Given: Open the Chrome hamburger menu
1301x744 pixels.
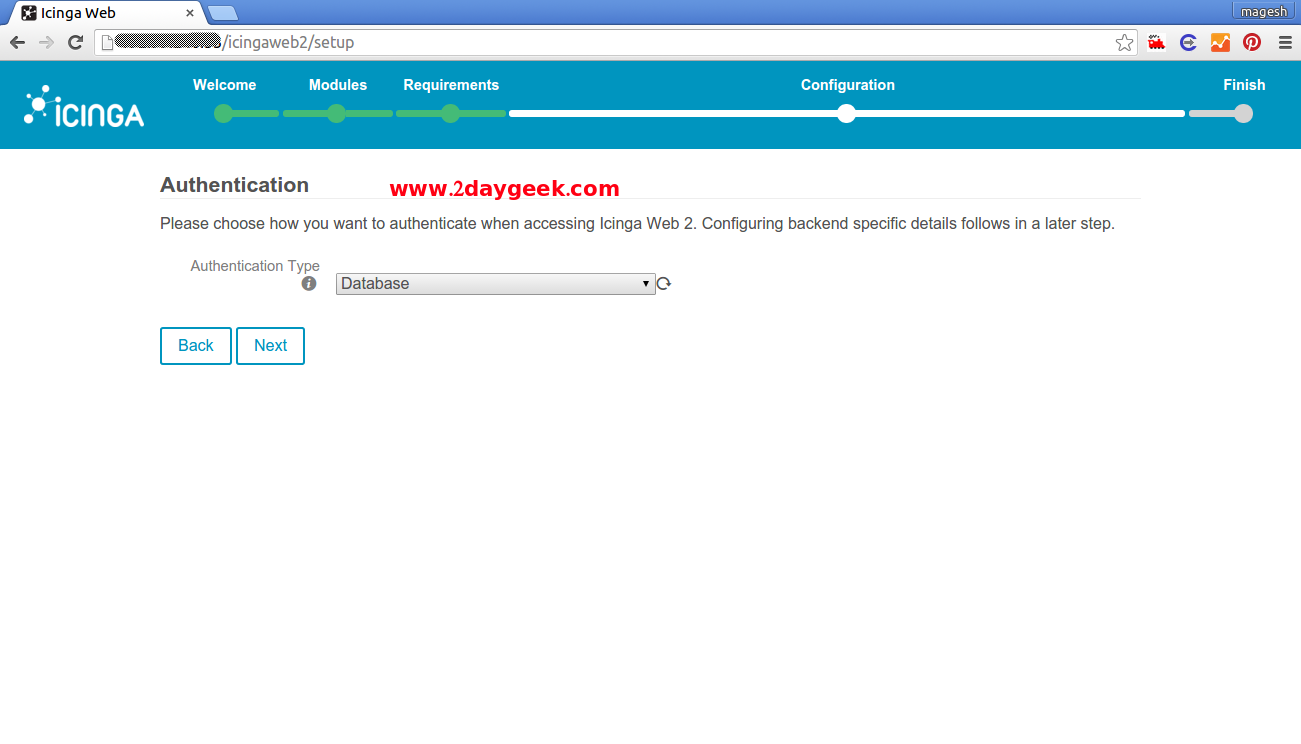Looking at the screenshot, I should (x=1286, y=42).
